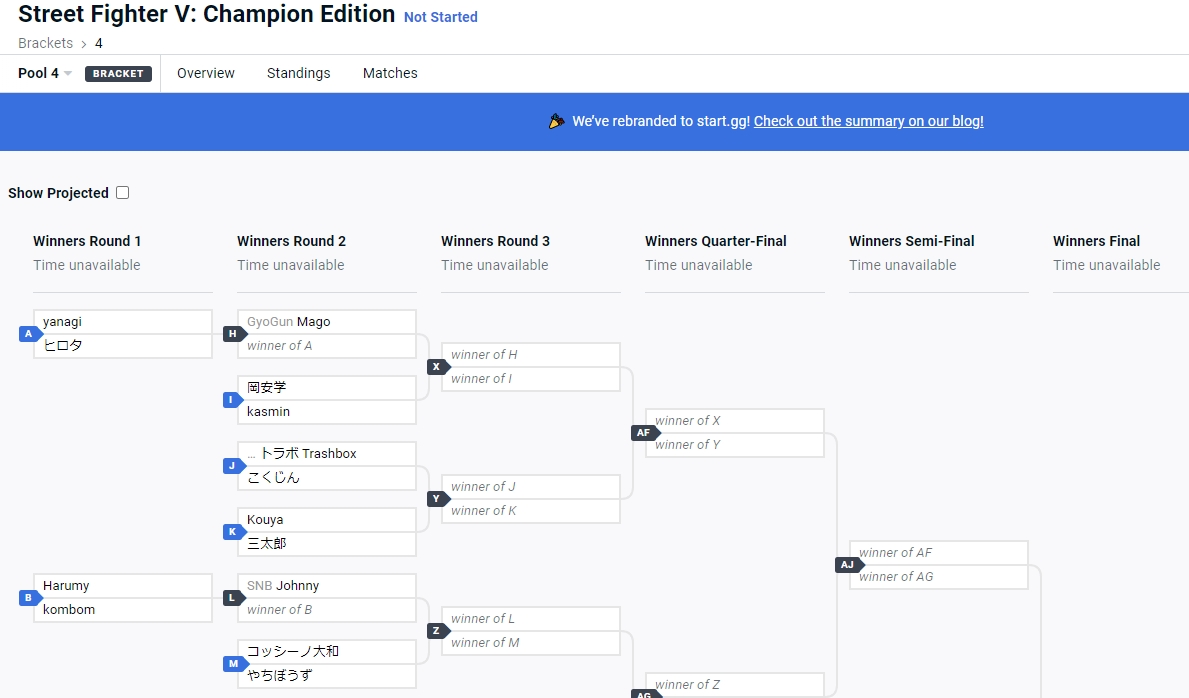Go to Brackets breadcrumb link

coord(45,43)
